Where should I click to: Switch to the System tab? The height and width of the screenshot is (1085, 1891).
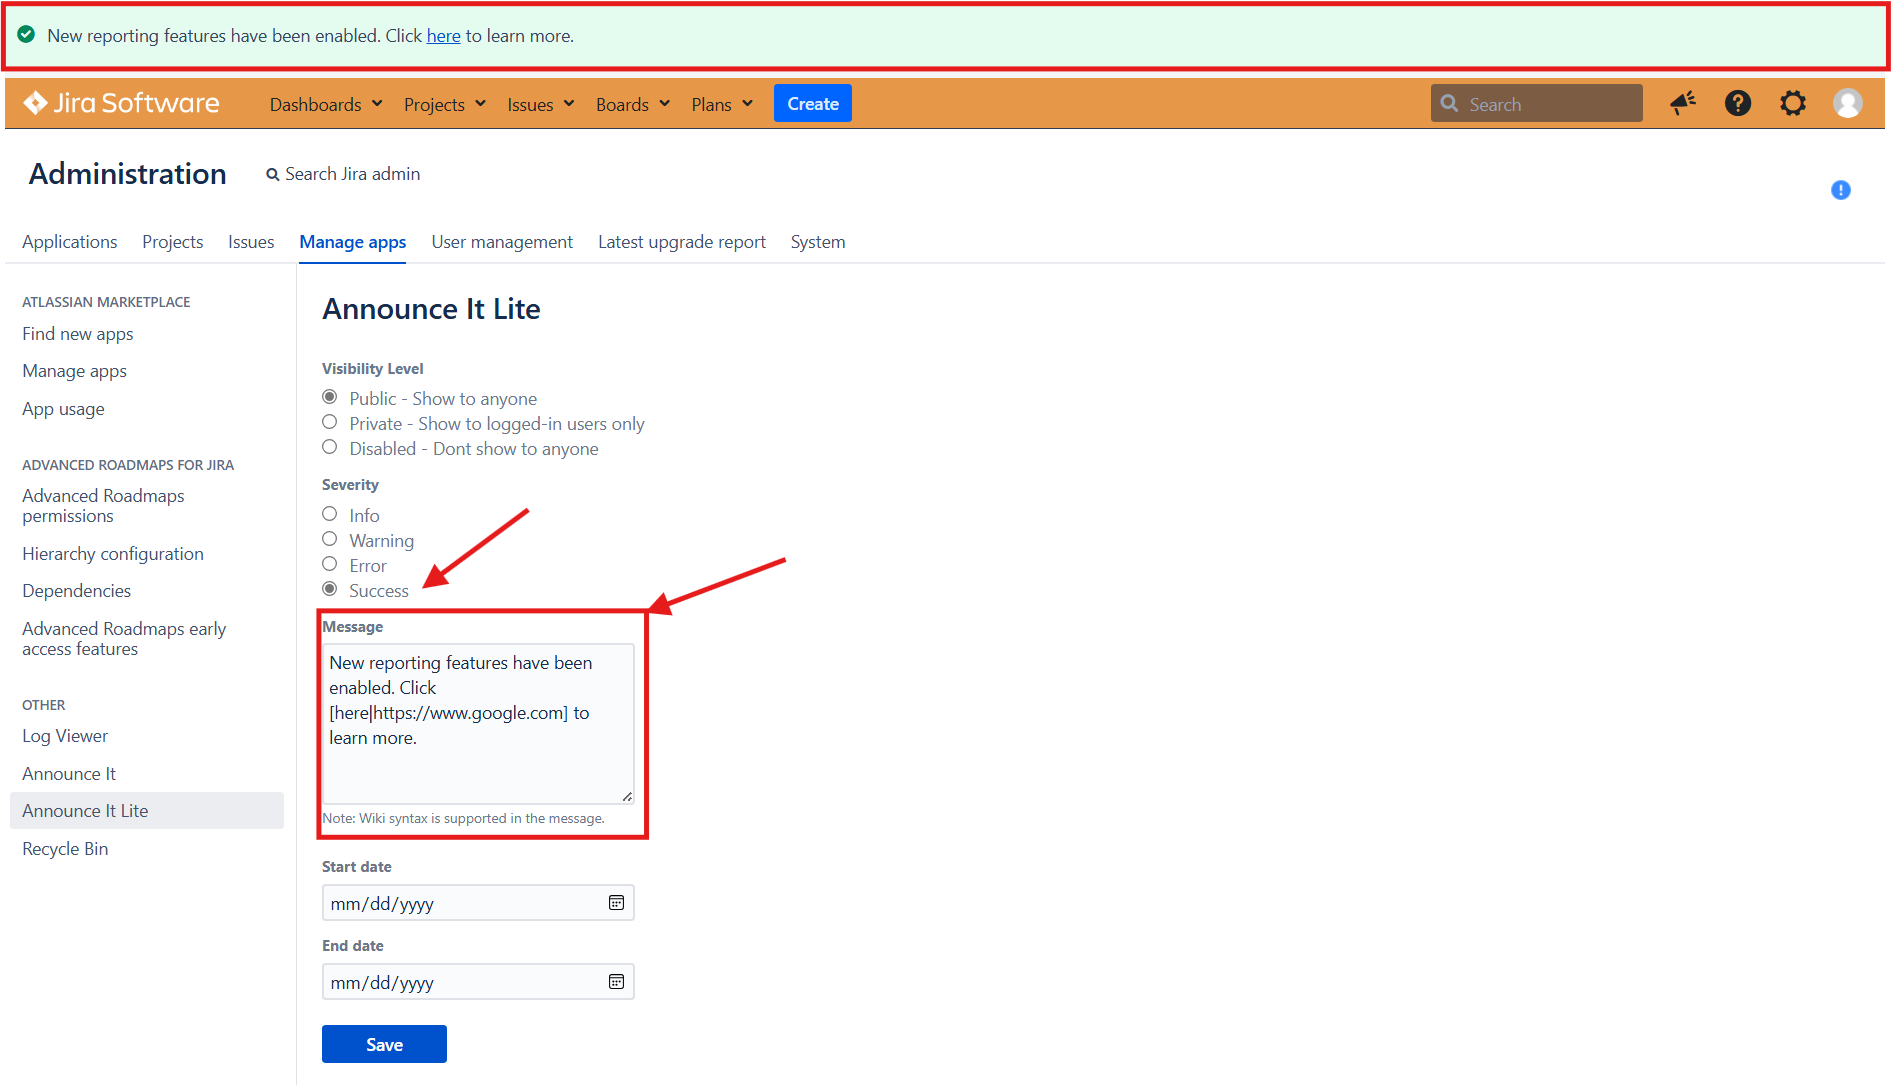817,242
